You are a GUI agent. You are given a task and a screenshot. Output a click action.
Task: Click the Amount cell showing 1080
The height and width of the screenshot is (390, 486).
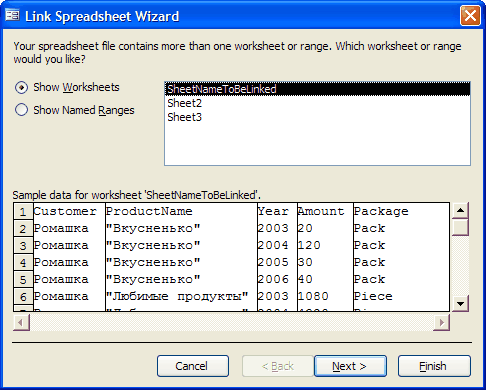coord(325,296)
